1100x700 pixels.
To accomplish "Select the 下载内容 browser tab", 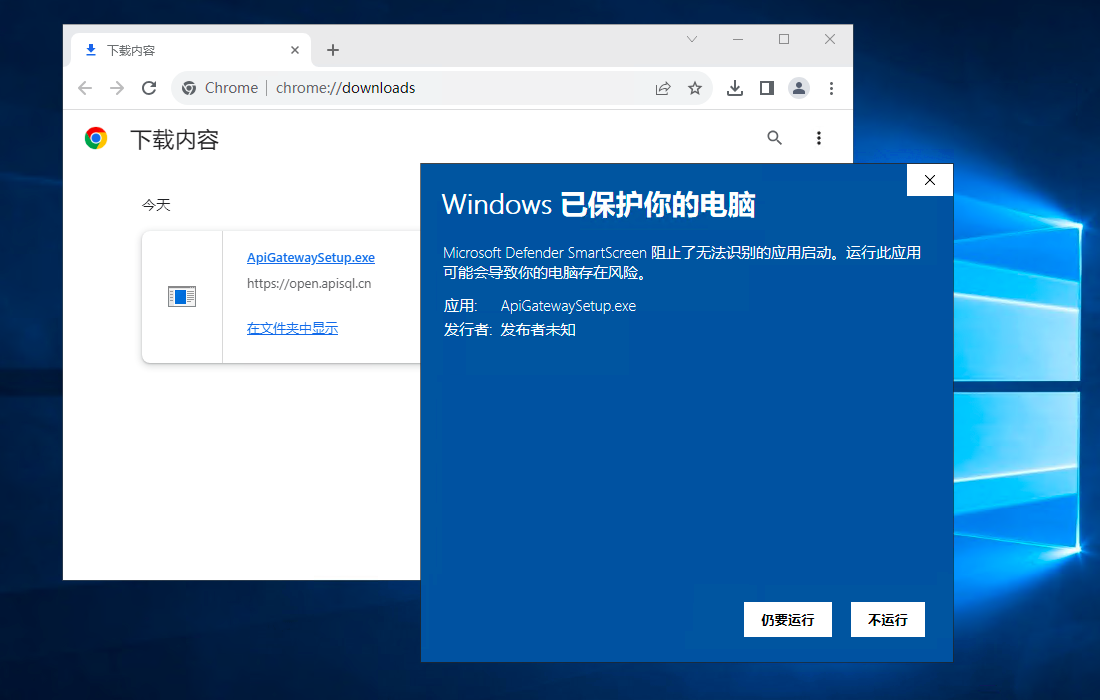I will point(180,49).
